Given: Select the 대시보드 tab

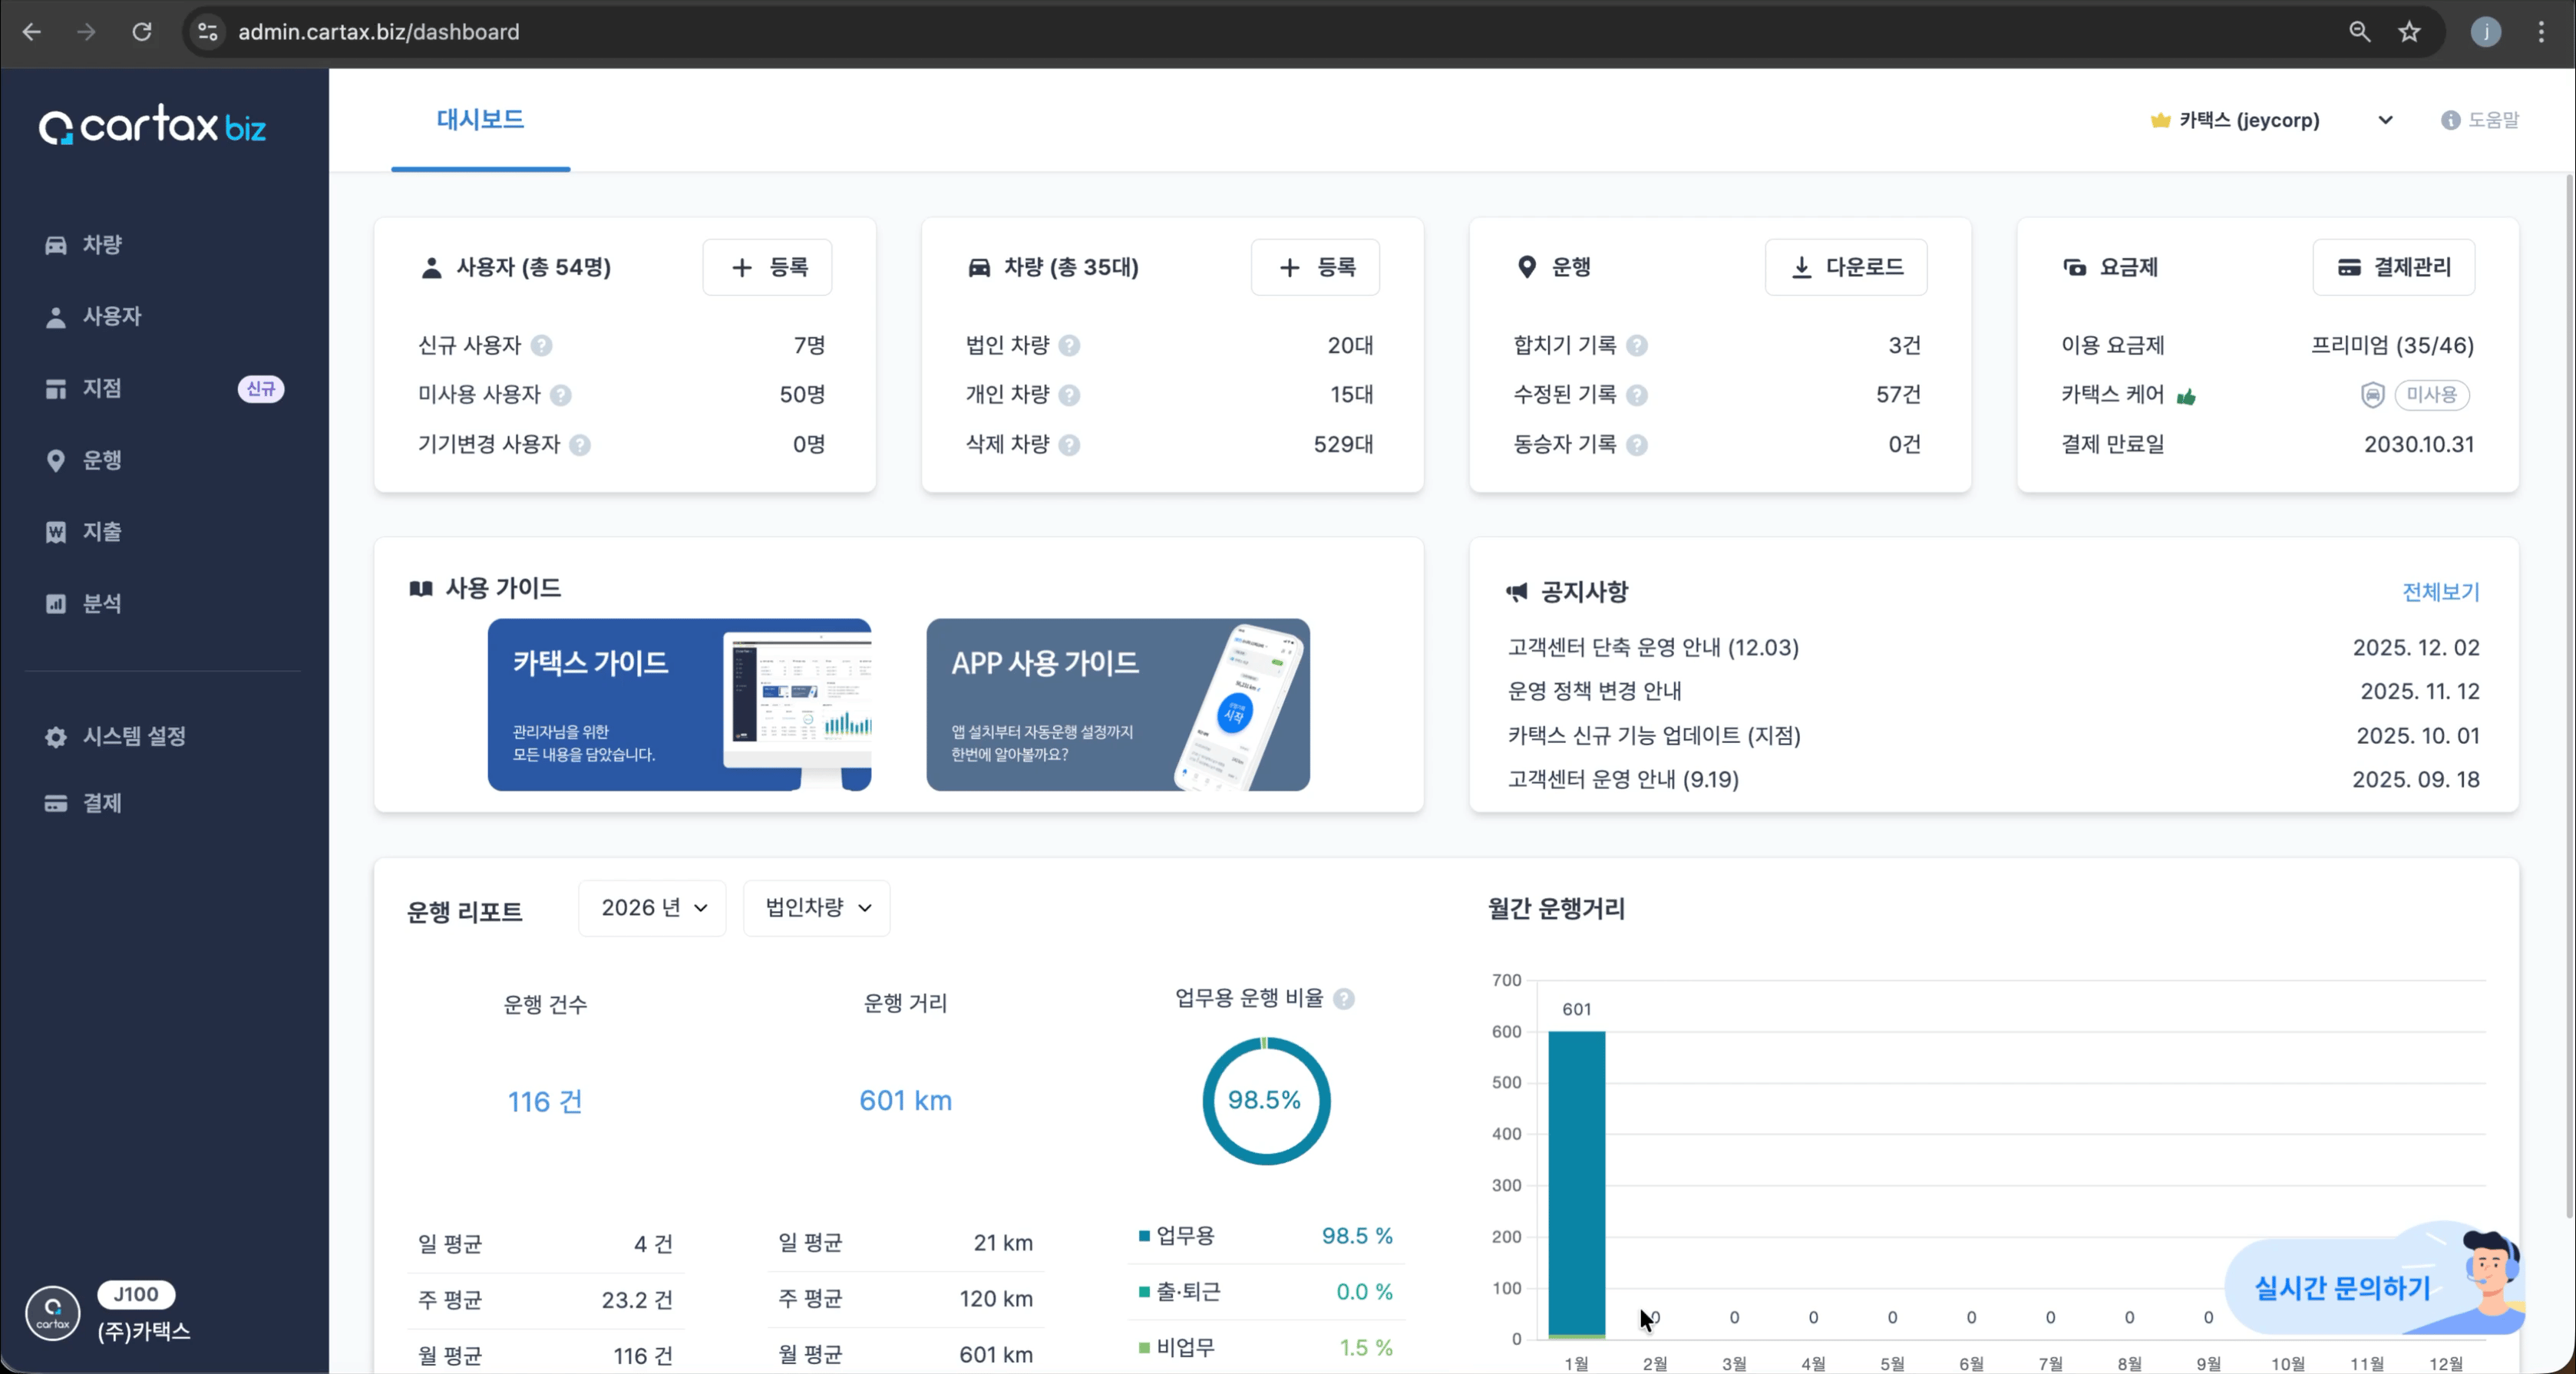Looking at the screenshot, I should [480, 120].
